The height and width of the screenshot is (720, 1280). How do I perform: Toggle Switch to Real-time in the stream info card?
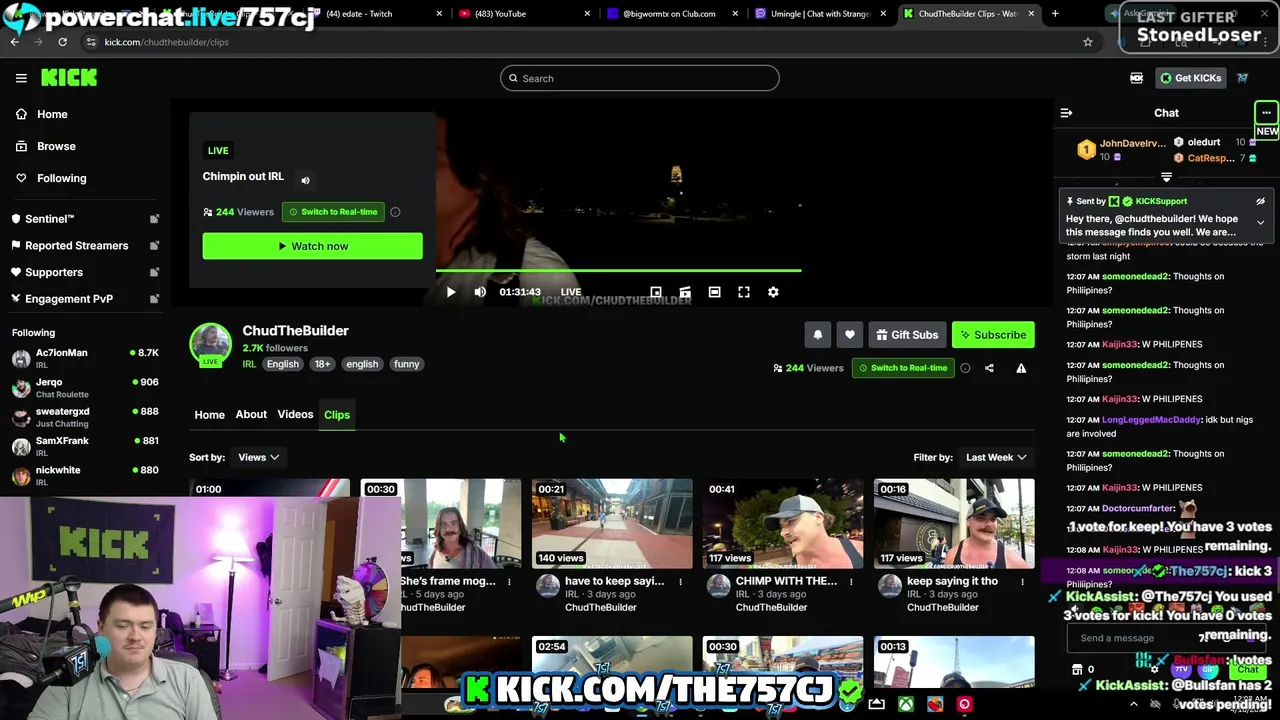[333, 212]
